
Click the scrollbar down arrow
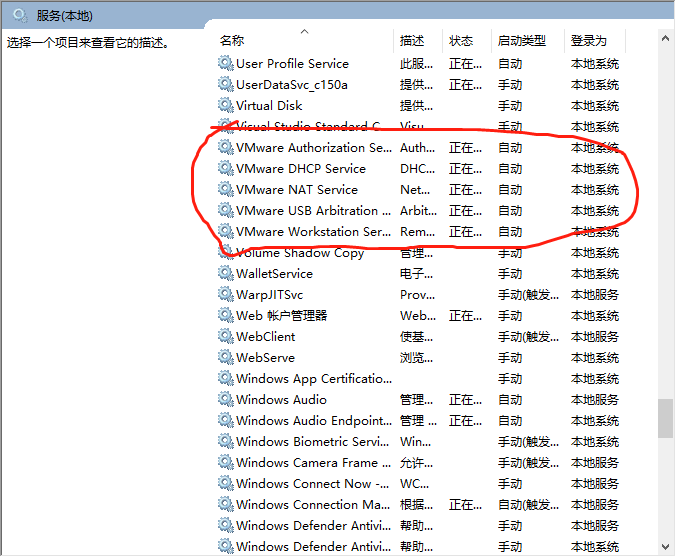pyautogui.click(x=665, y=547)
